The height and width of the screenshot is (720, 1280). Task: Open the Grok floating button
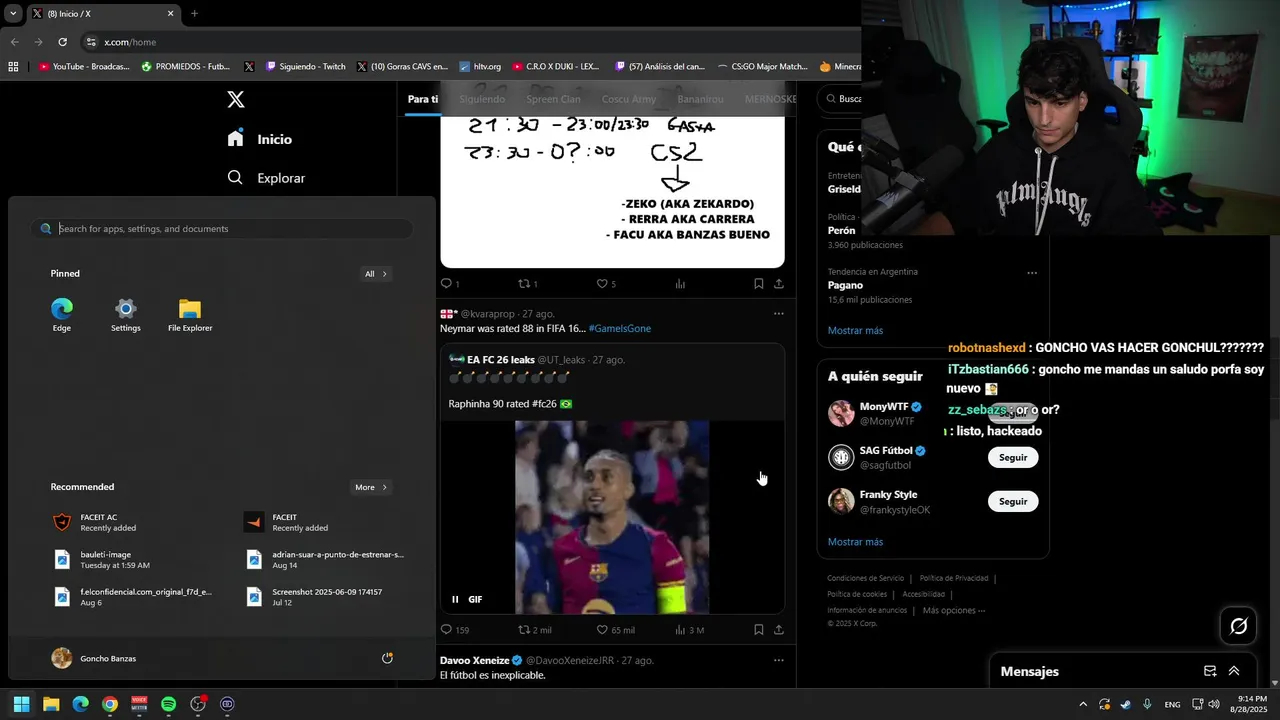[1238, 626]
